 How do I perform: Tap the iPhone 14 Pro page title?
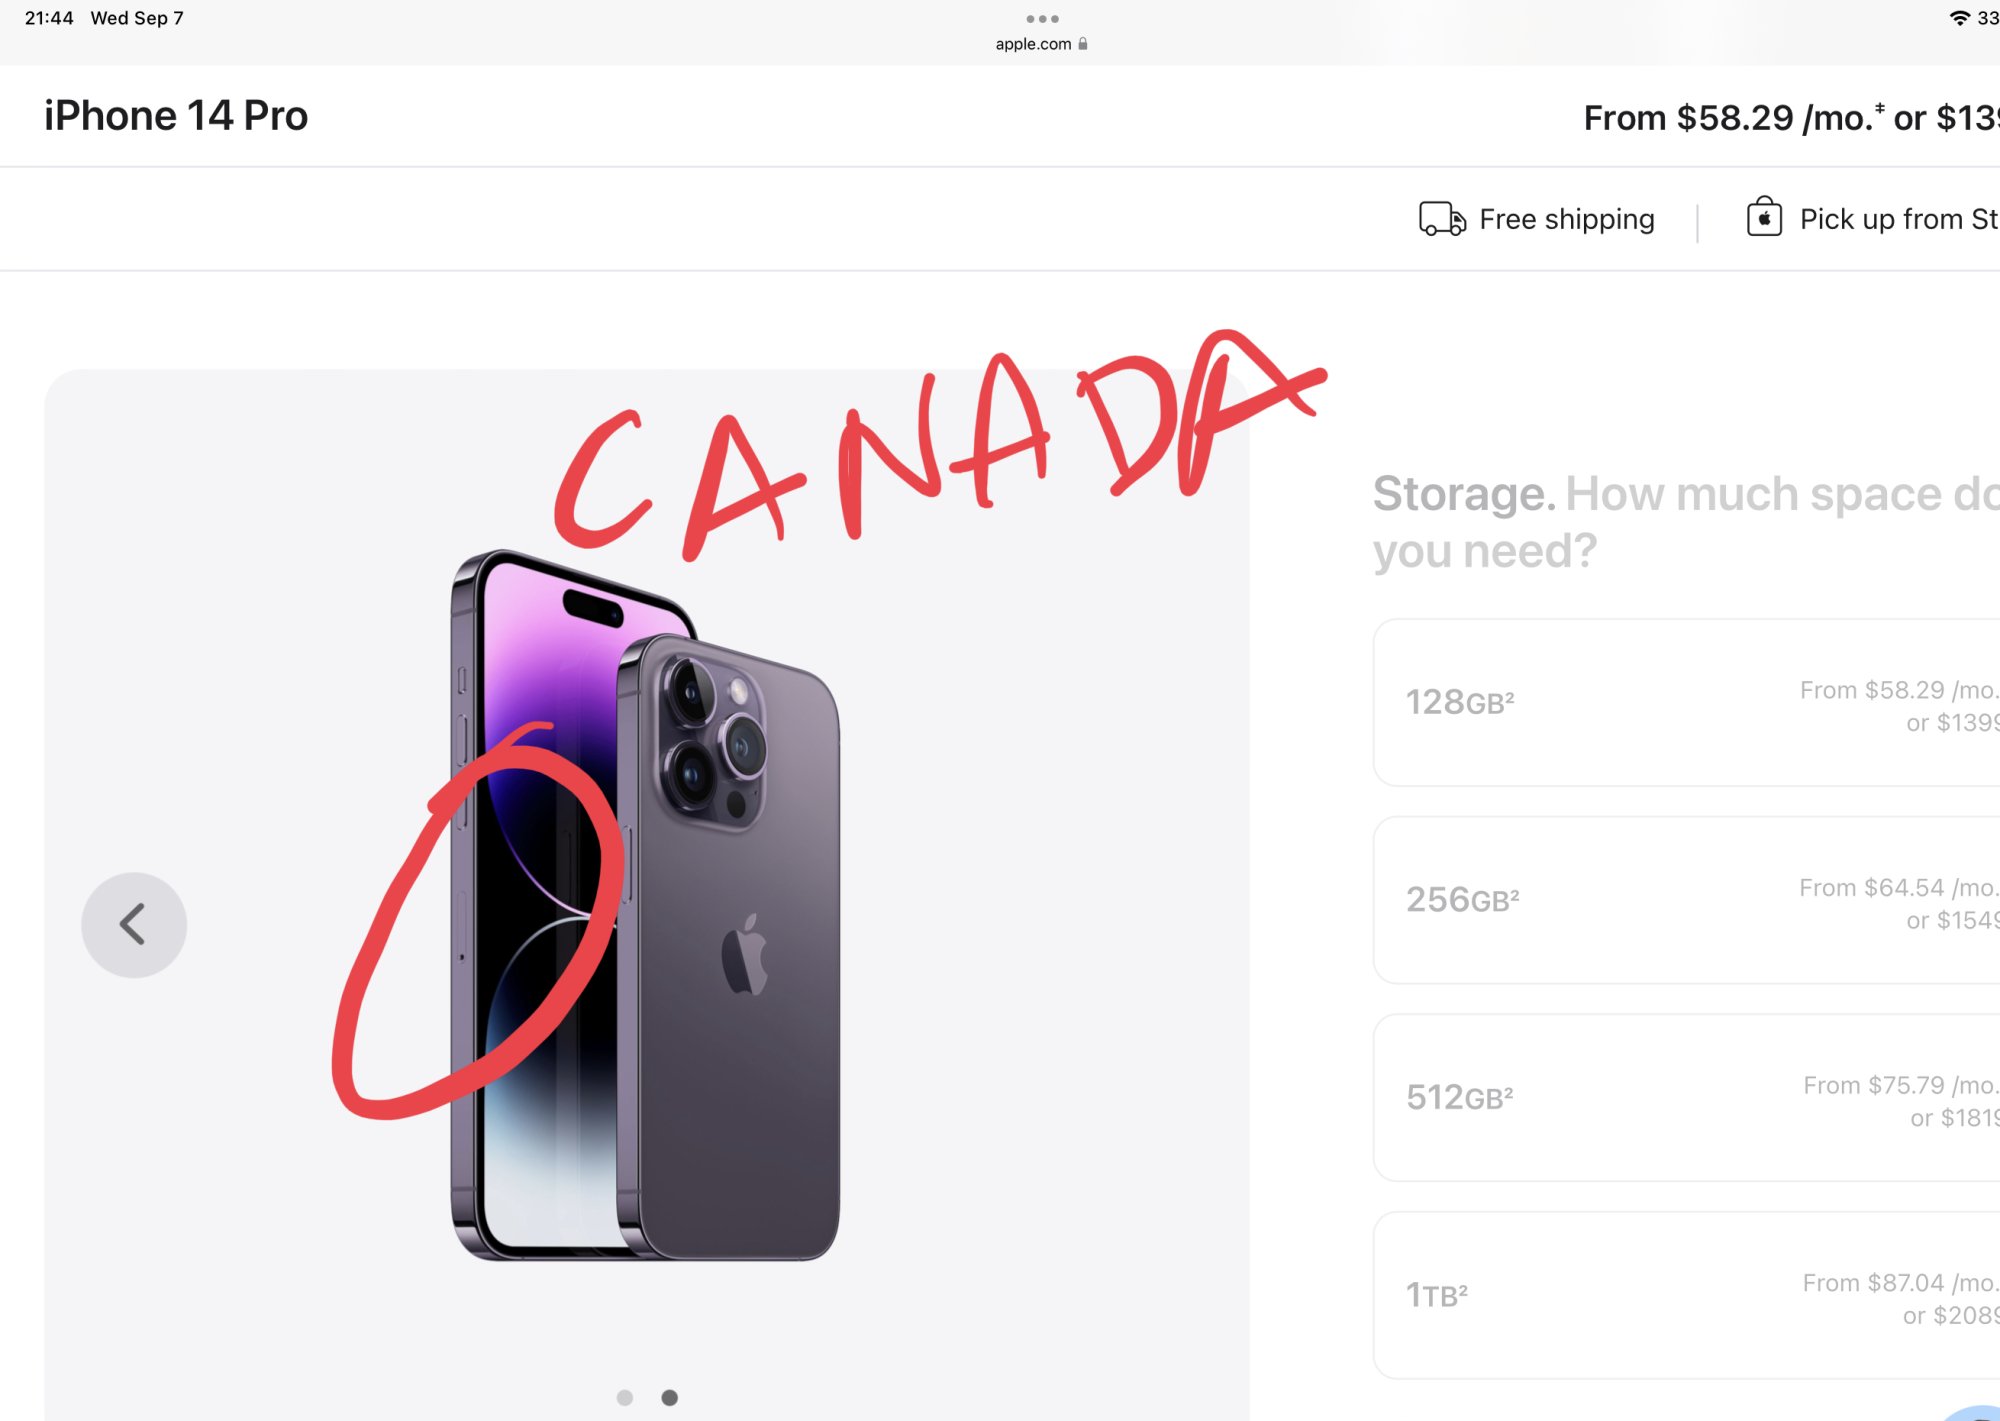click(176, 116)
